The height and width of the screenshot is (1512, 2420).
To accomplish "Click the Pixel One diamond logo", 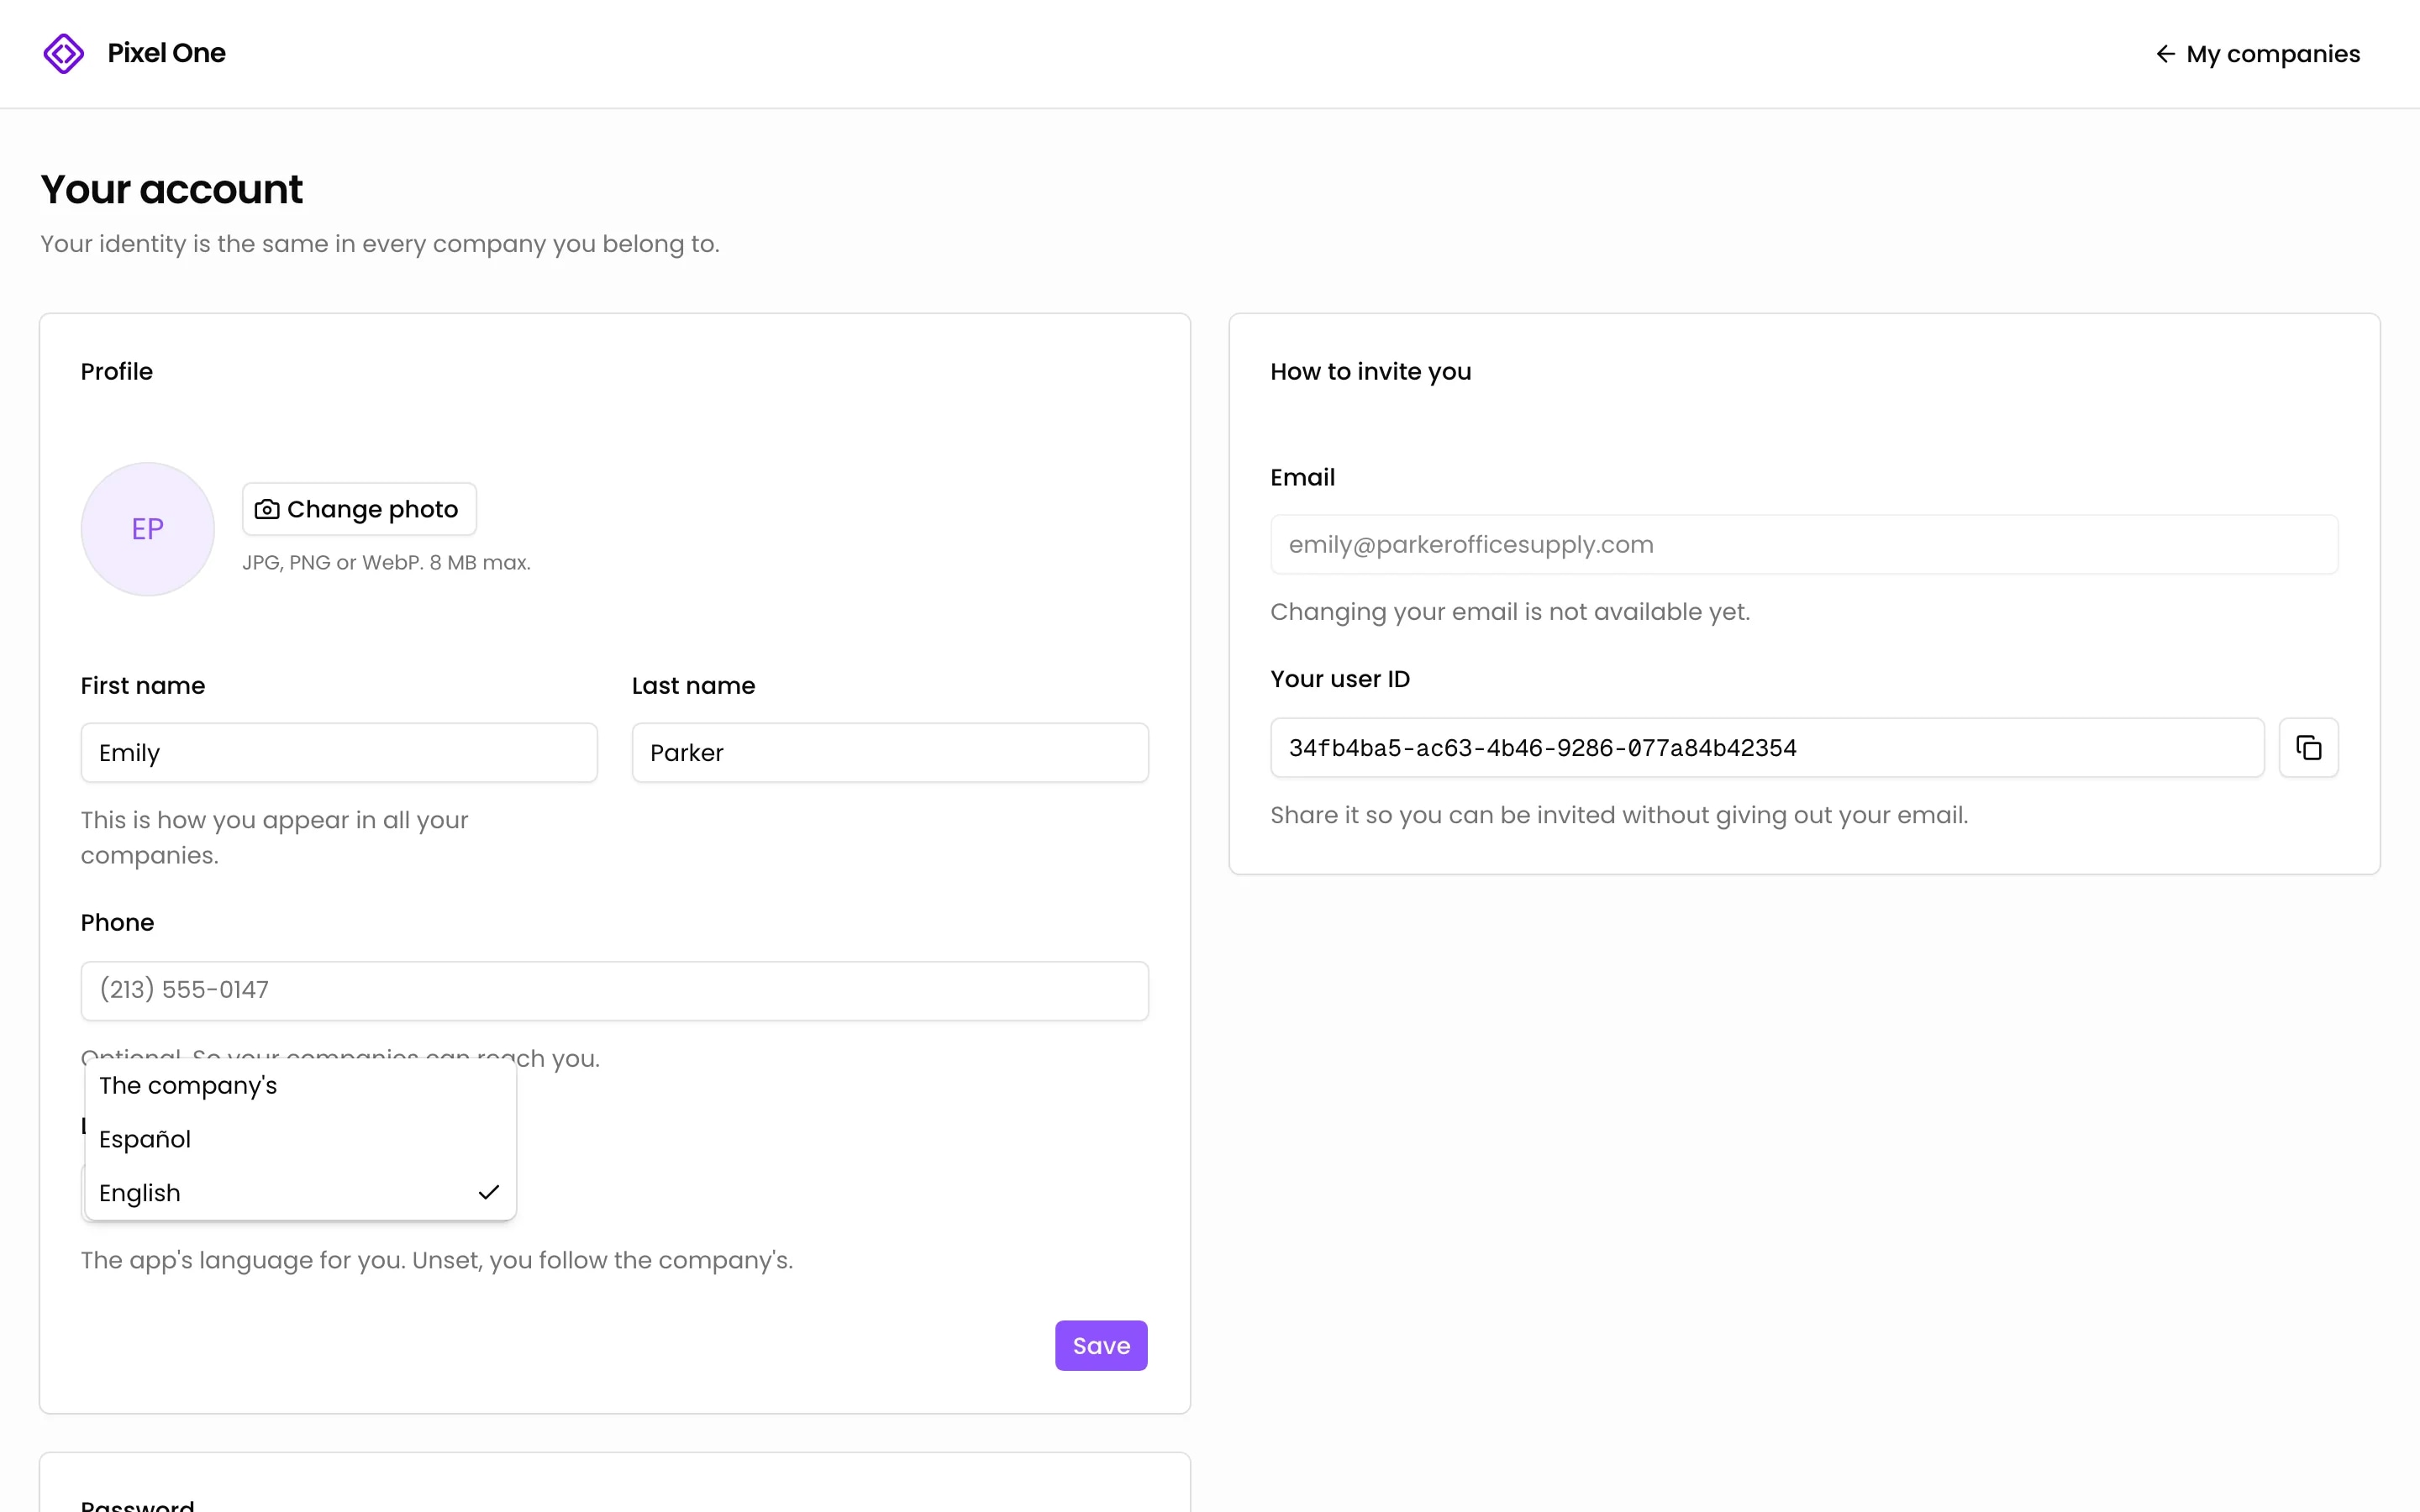I will pos(64,53).
